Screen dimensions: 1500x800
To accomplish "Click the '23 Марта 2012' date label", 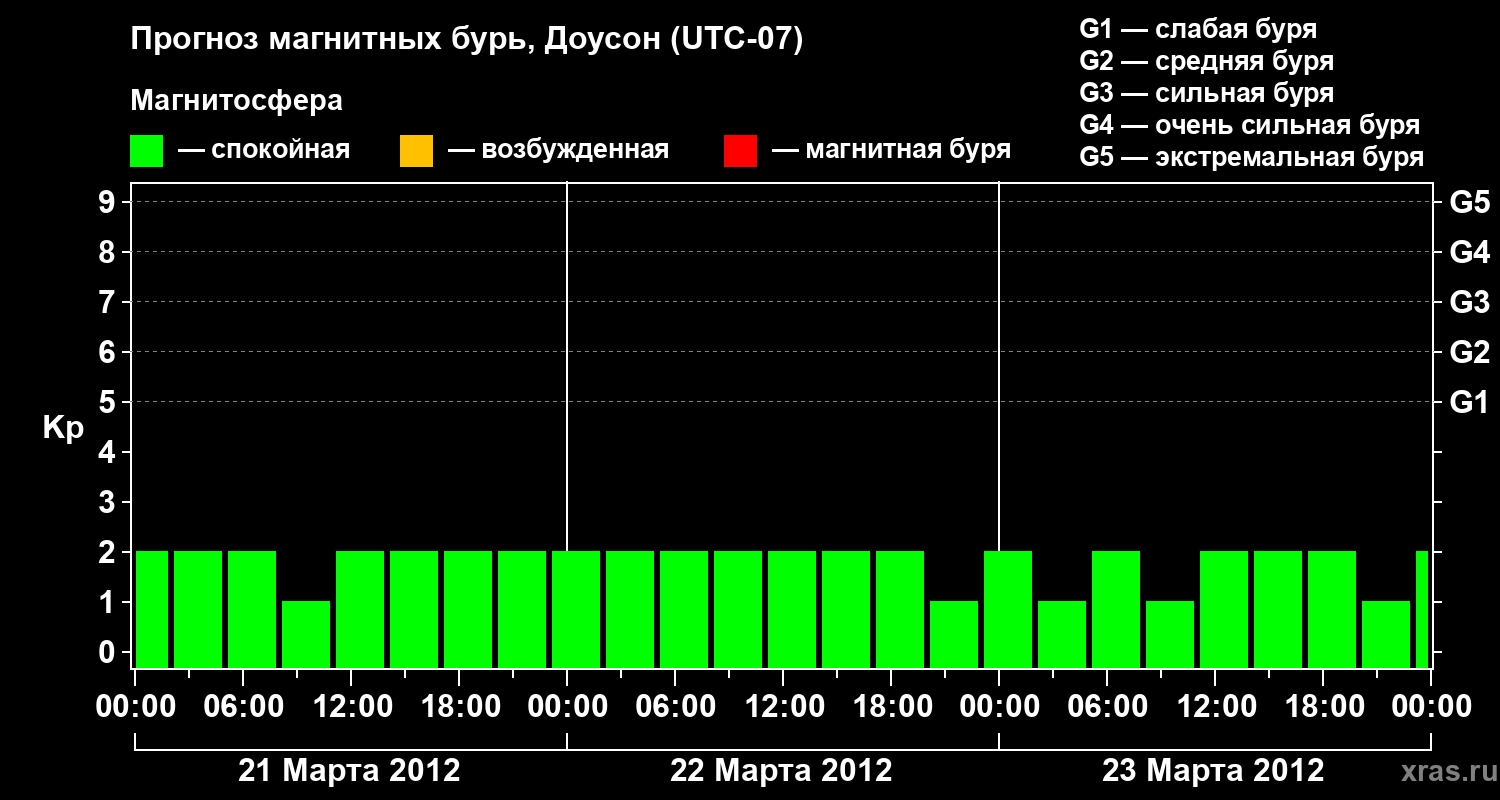I will click(x=1213, y=770).
